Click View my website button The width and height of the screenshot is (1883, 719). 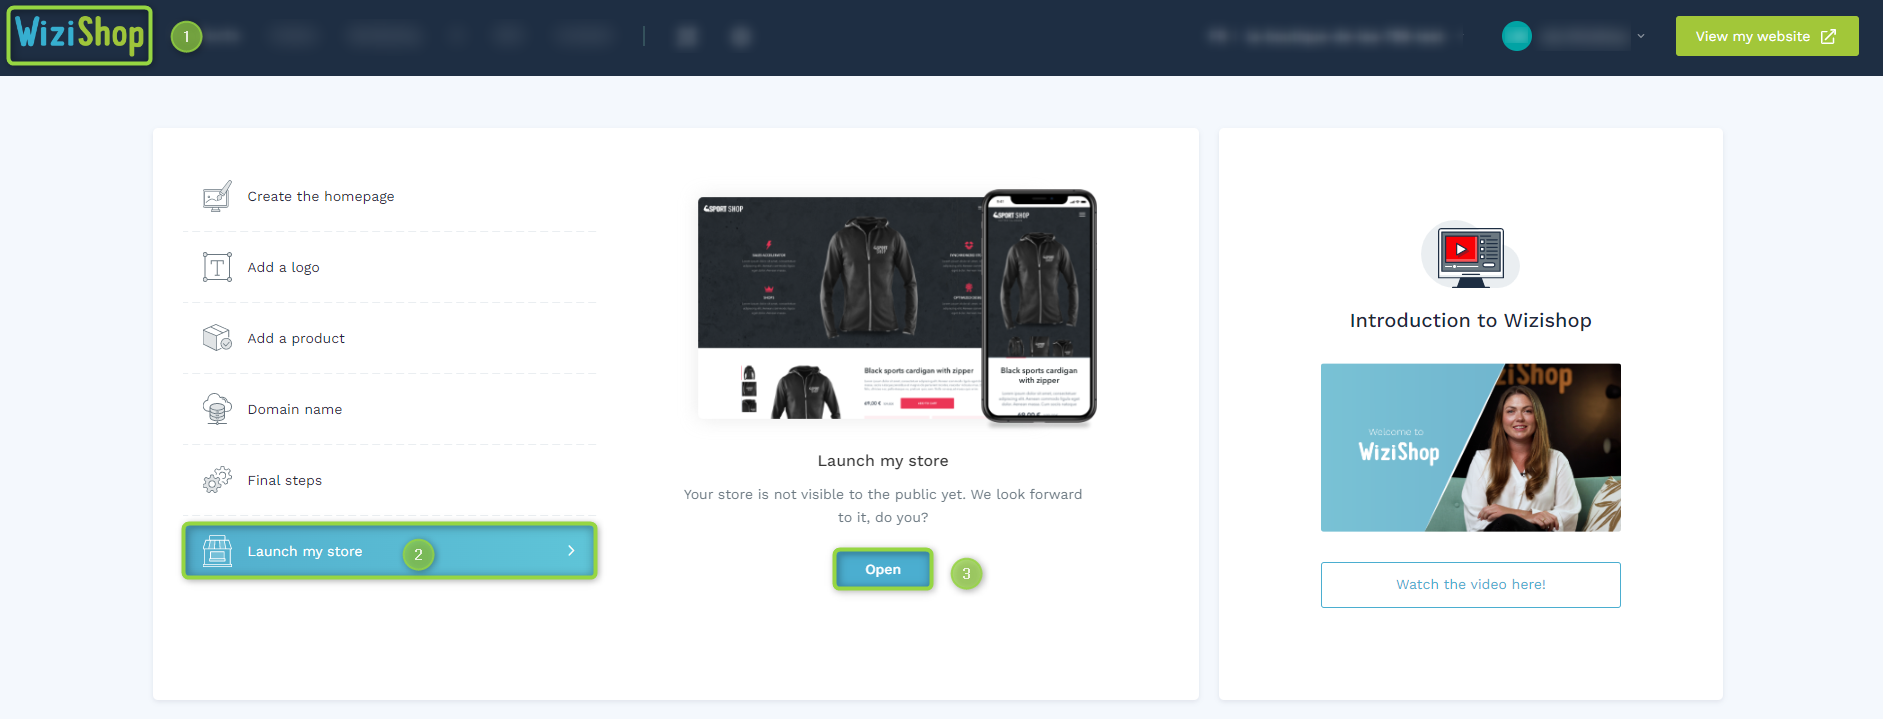1767,36
